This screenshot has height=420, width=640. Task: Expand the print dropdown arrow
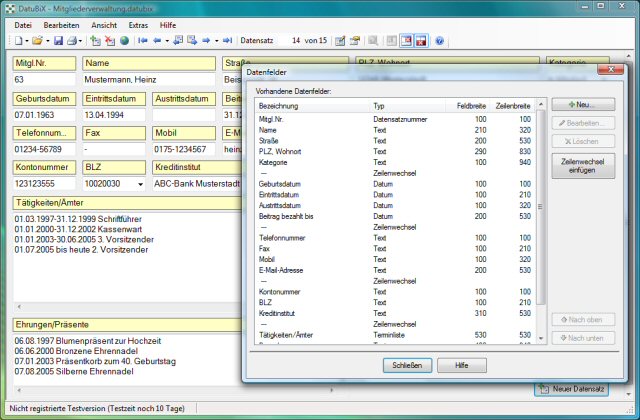tap(81, 41)
